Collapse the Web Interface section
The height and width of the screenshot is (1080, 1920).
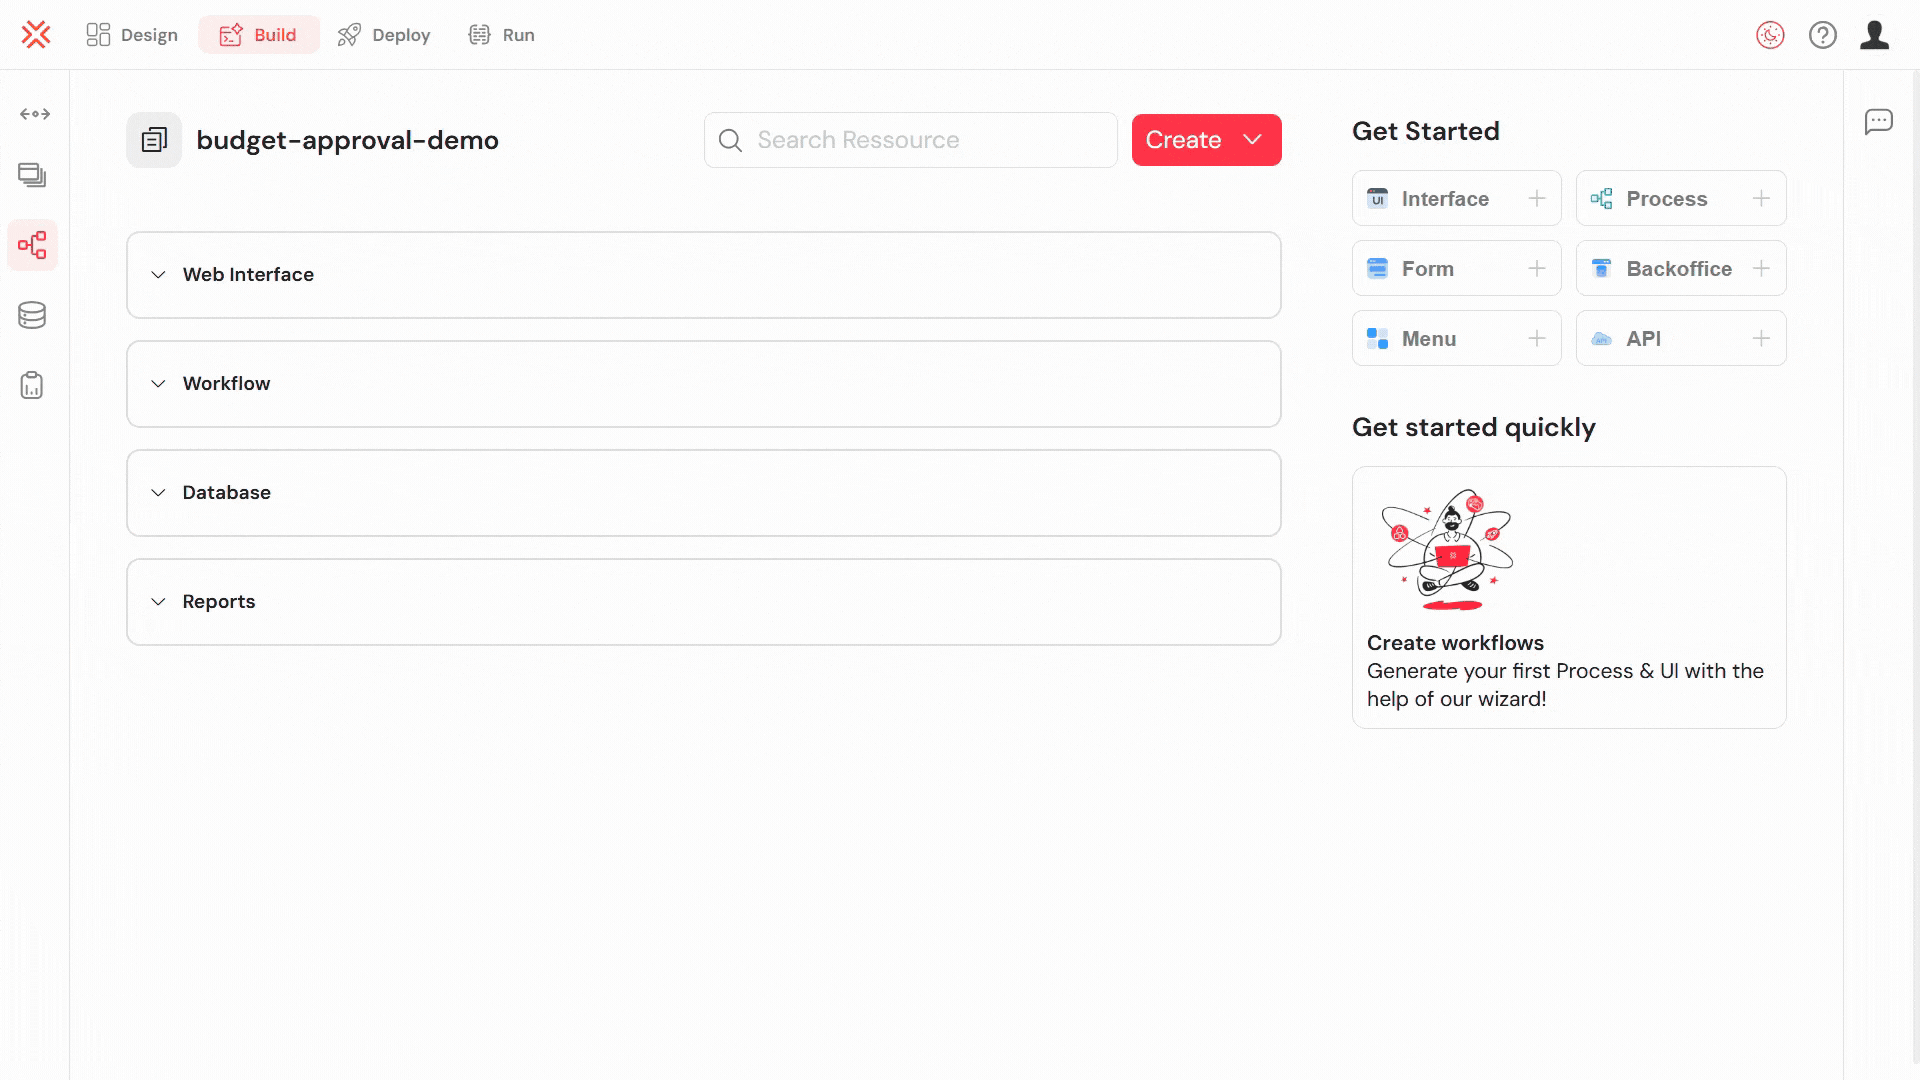157,274
